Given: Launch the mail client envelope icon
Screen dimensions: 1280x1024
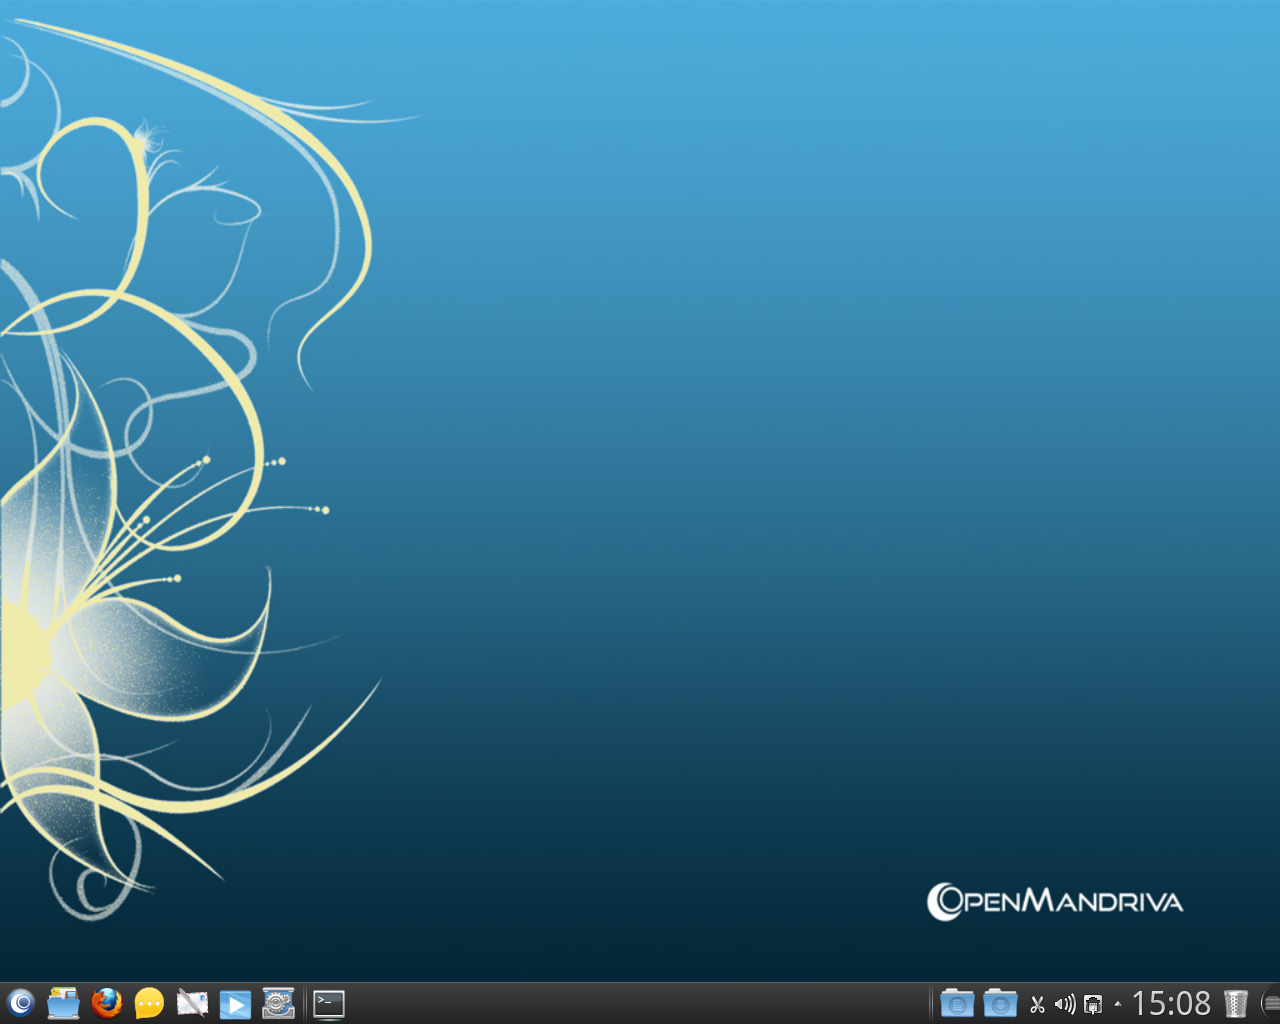Looking at the screenshot, I should click(192, 1003).
